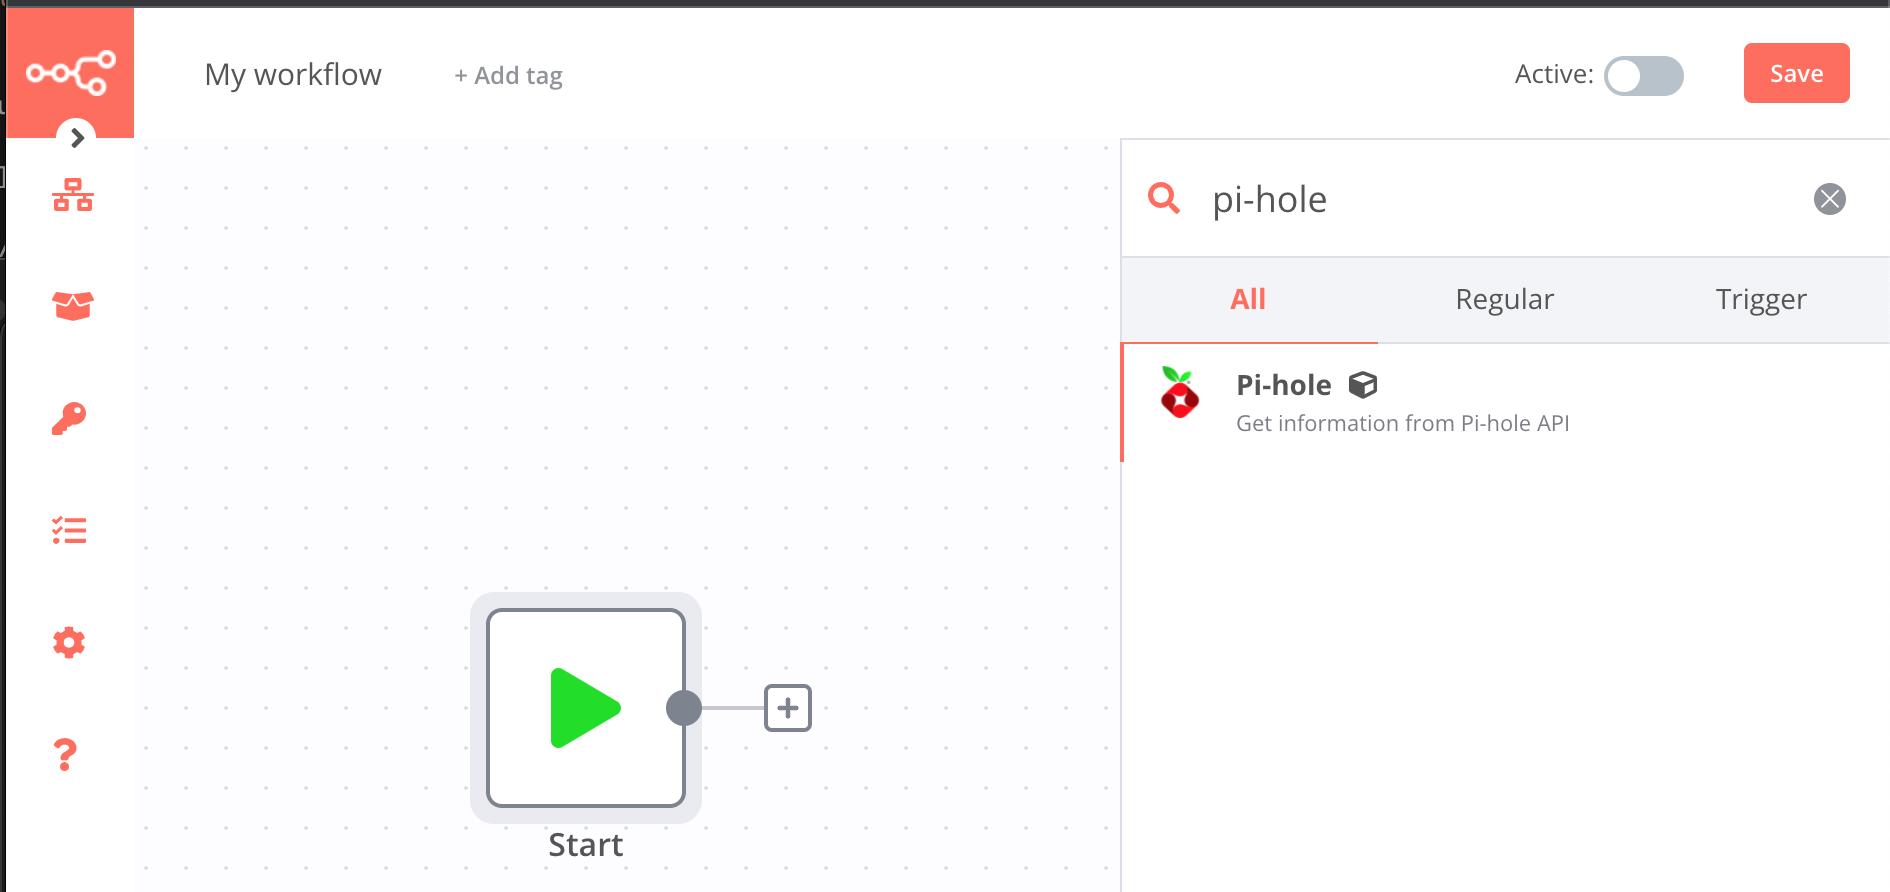This screenshot has width=1890, height=892.
Task: Open Credentials with the key icon
Action: [x=69, y=418]
